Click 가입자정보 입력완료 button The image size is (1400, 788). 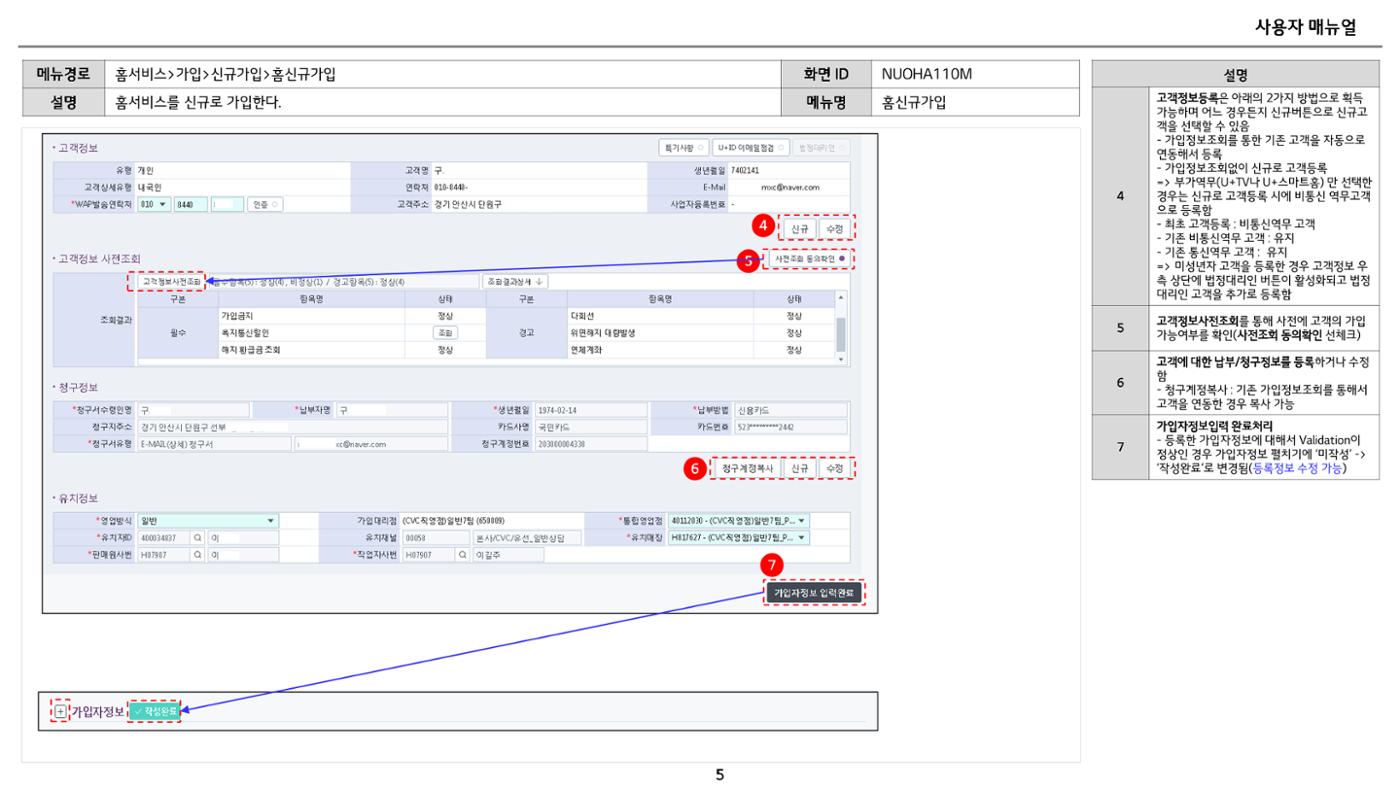[x=815, y=593]
